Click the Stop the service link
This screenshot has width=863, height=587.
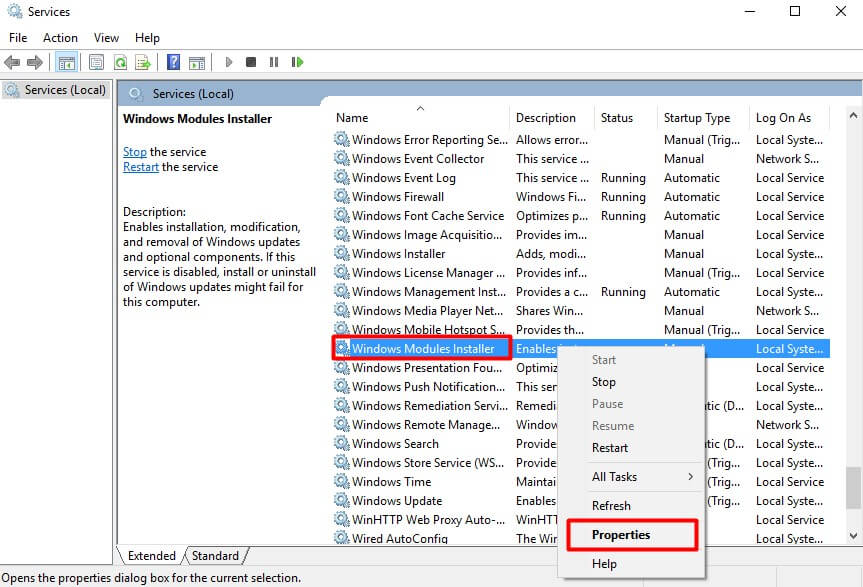(x=135, y=152)
